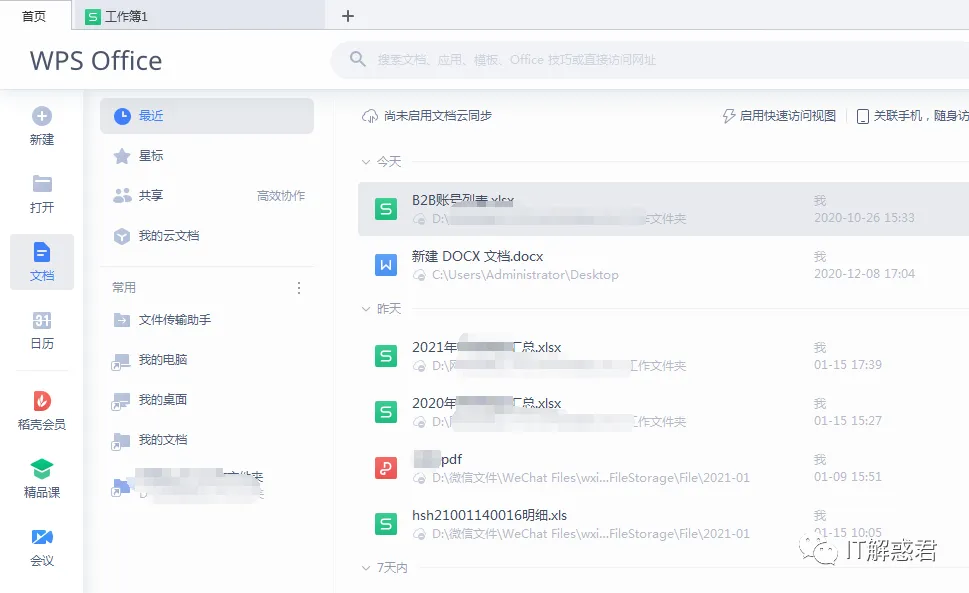The width and height of the screenshot is (969, 593).
Task: Click the timestamp 01-15 15:27
Action: coord(847,421)
